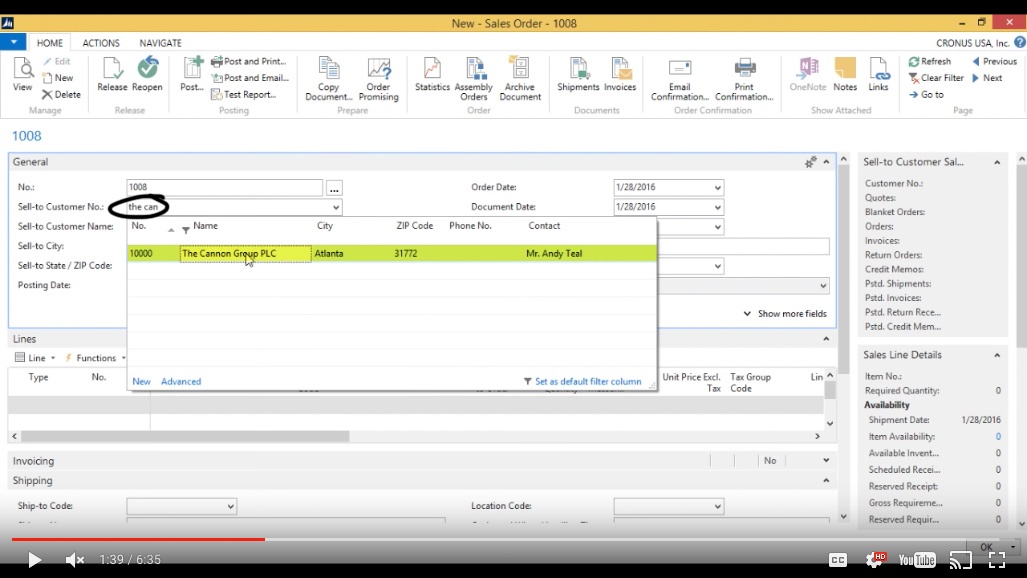
Task: Click customer number 10000 cell
Action: point(153,253)
